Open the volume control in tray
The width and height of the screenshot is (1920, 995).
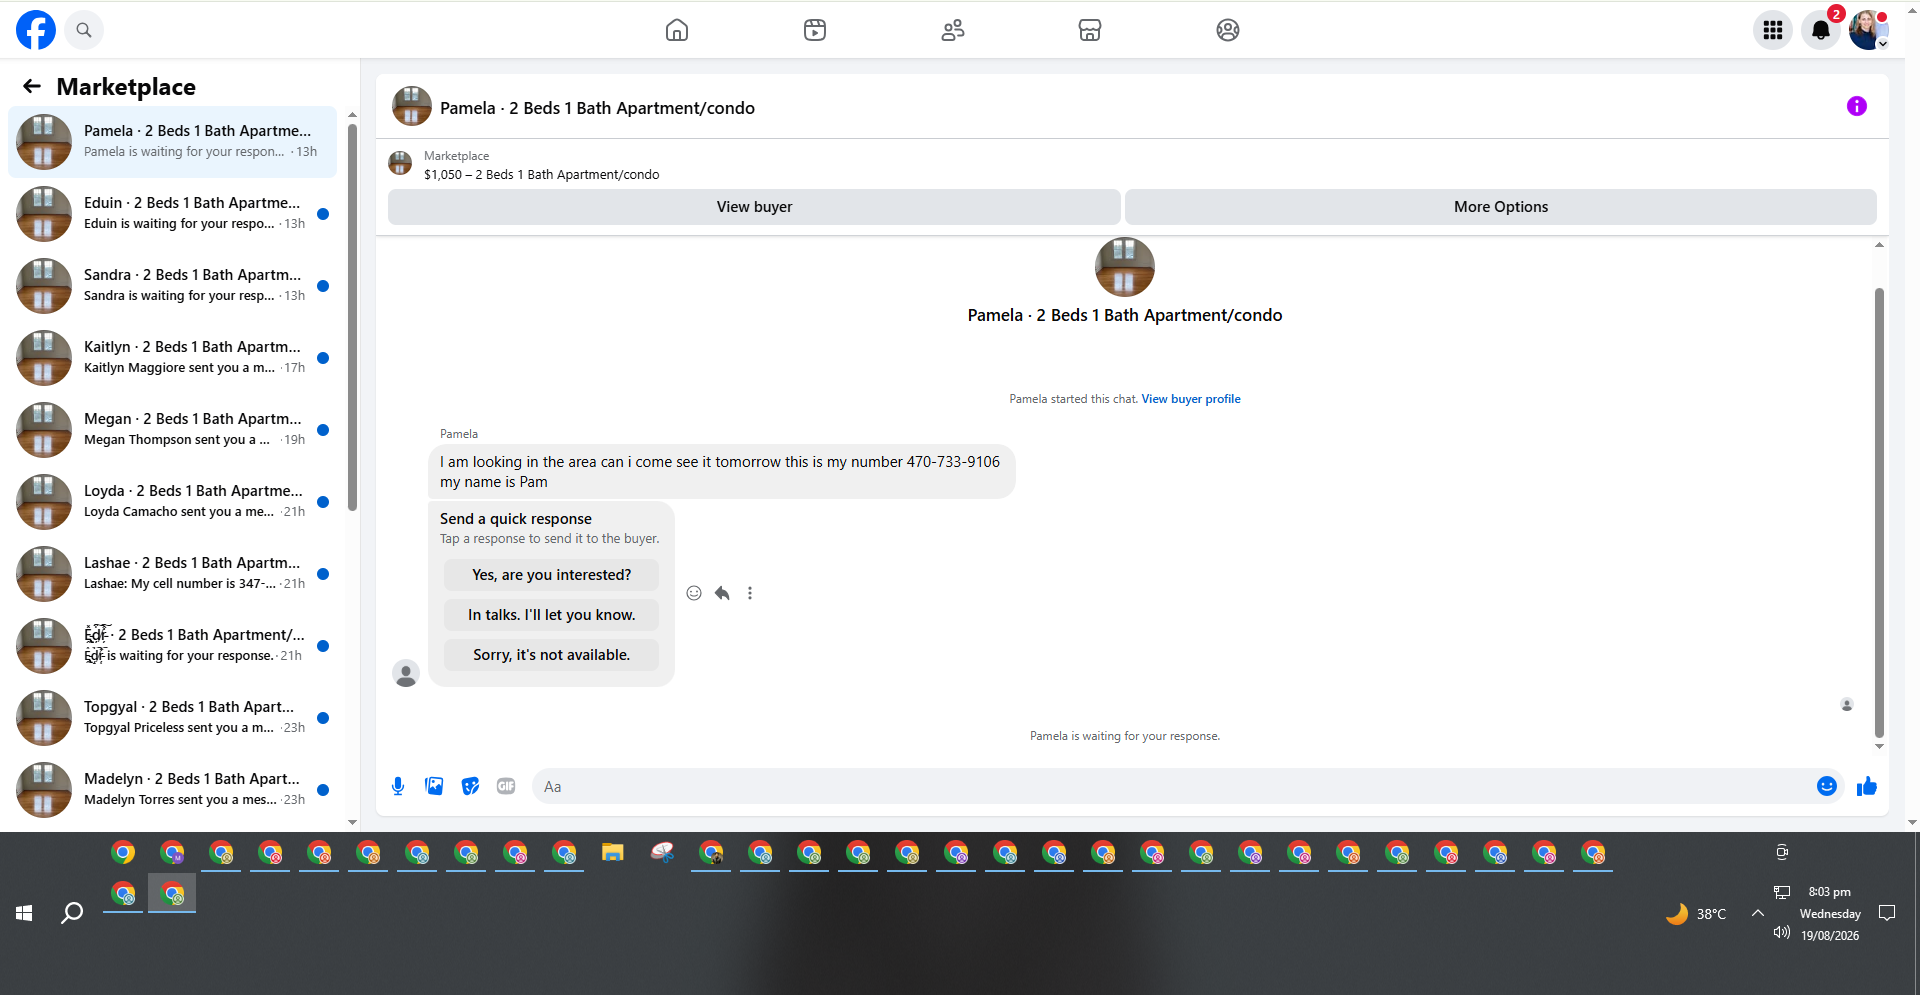1781,933
